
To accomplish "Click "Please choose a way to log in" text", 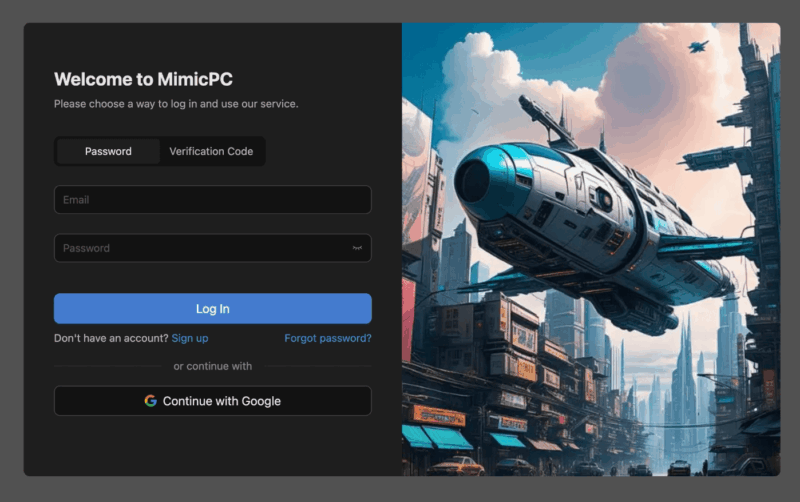I will (176, 104).
